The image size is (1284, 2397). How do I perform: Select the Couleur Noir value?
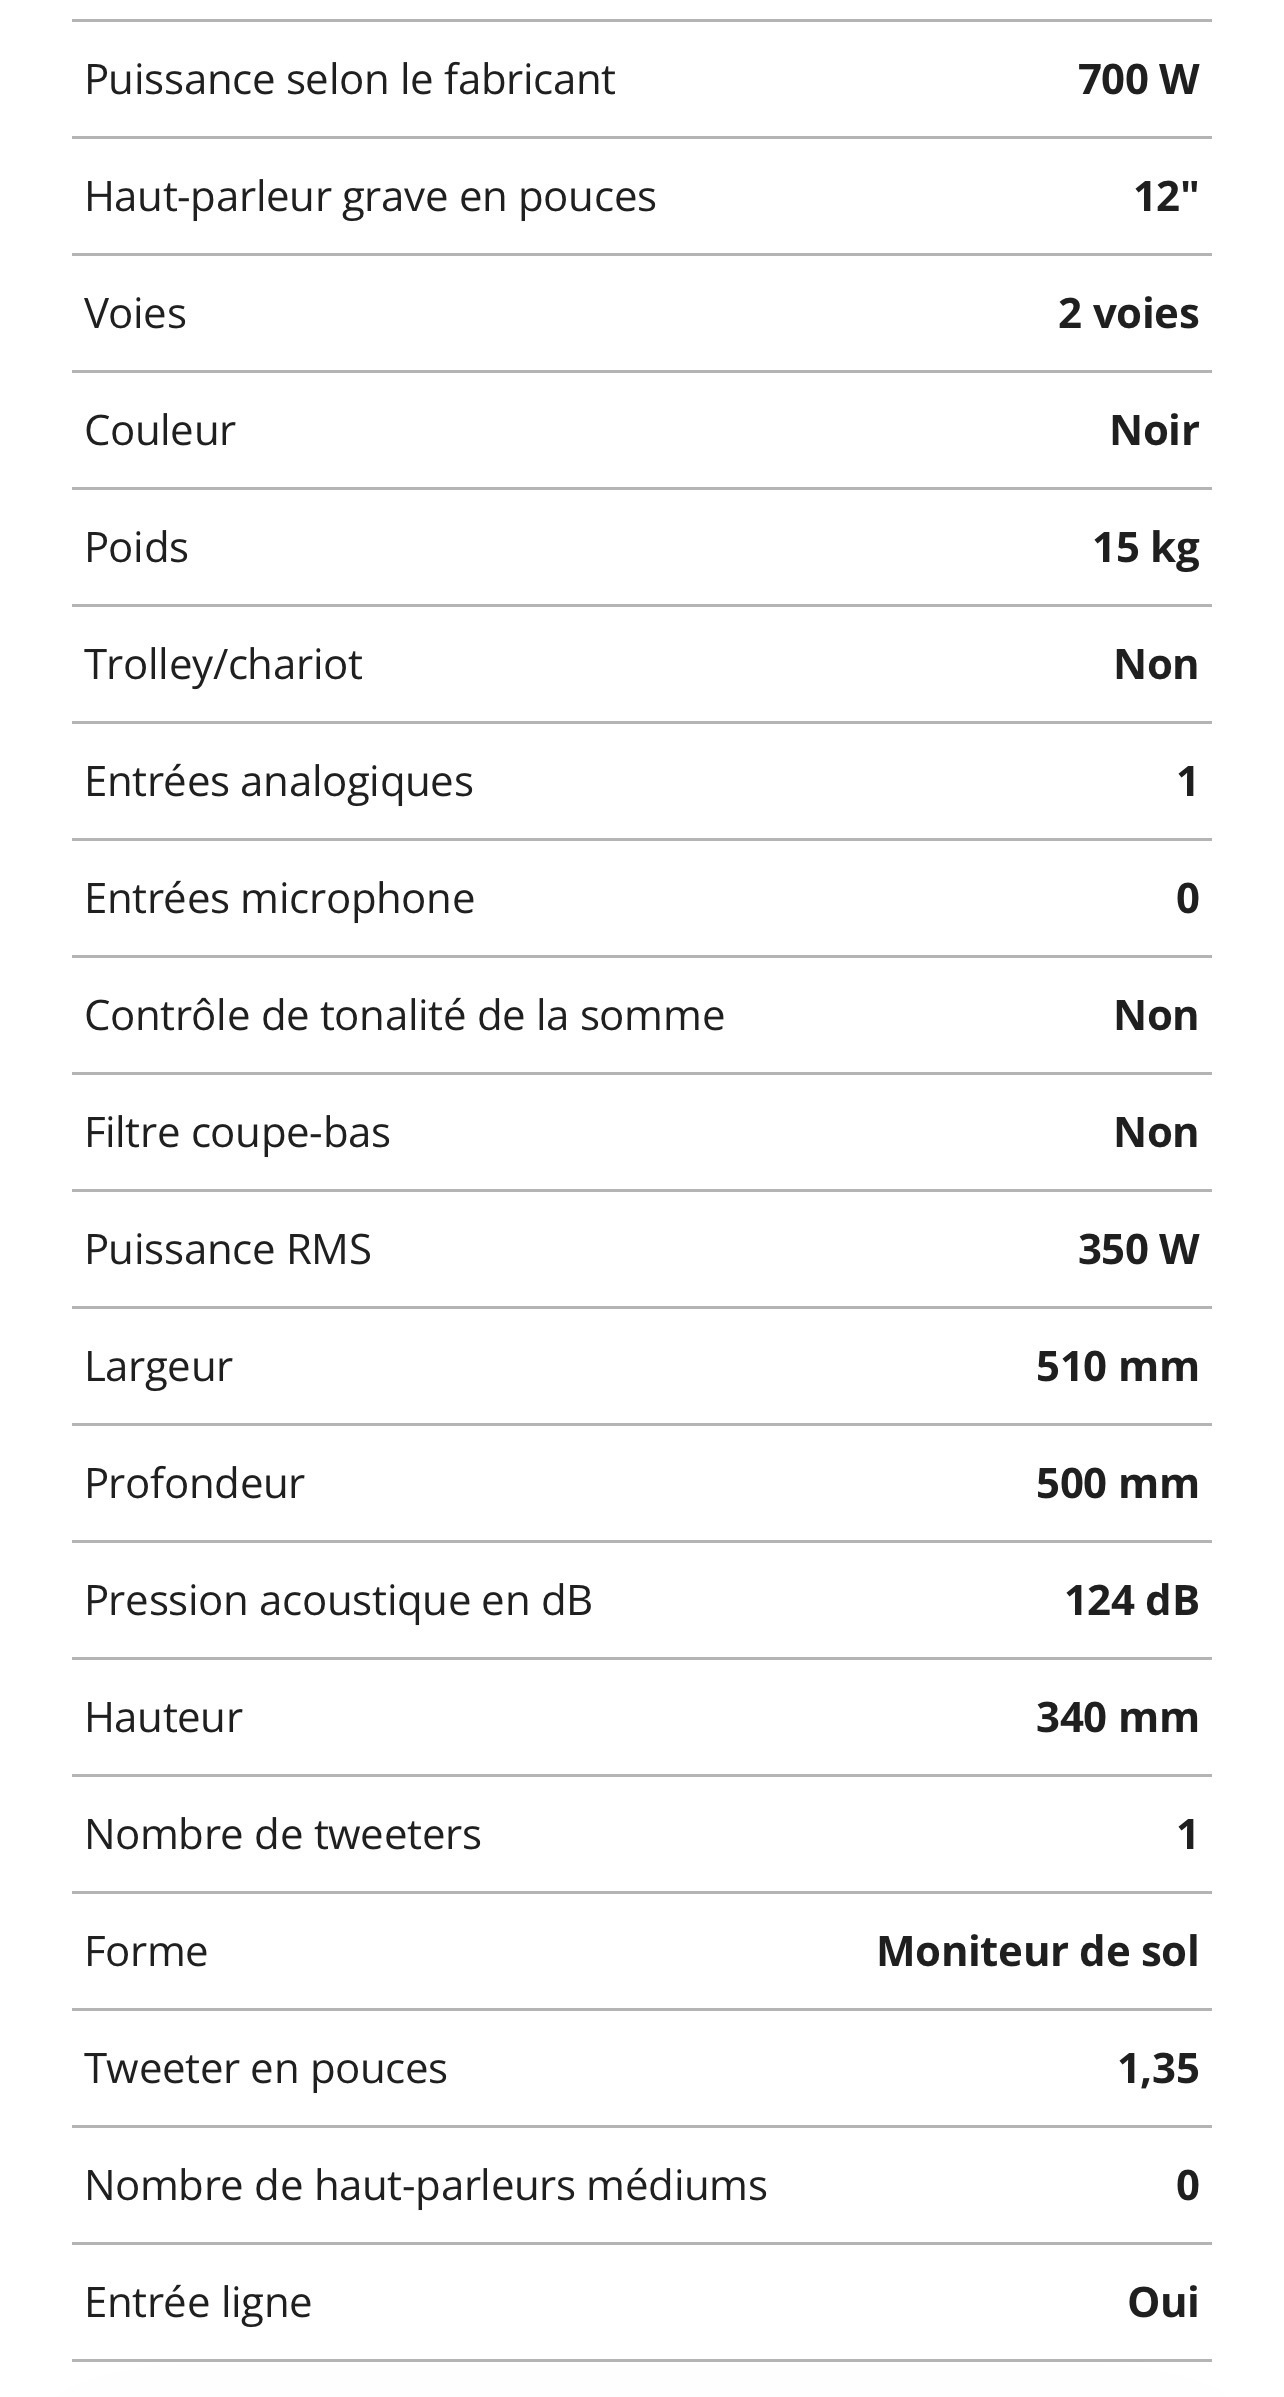[x=1154, y=431]
